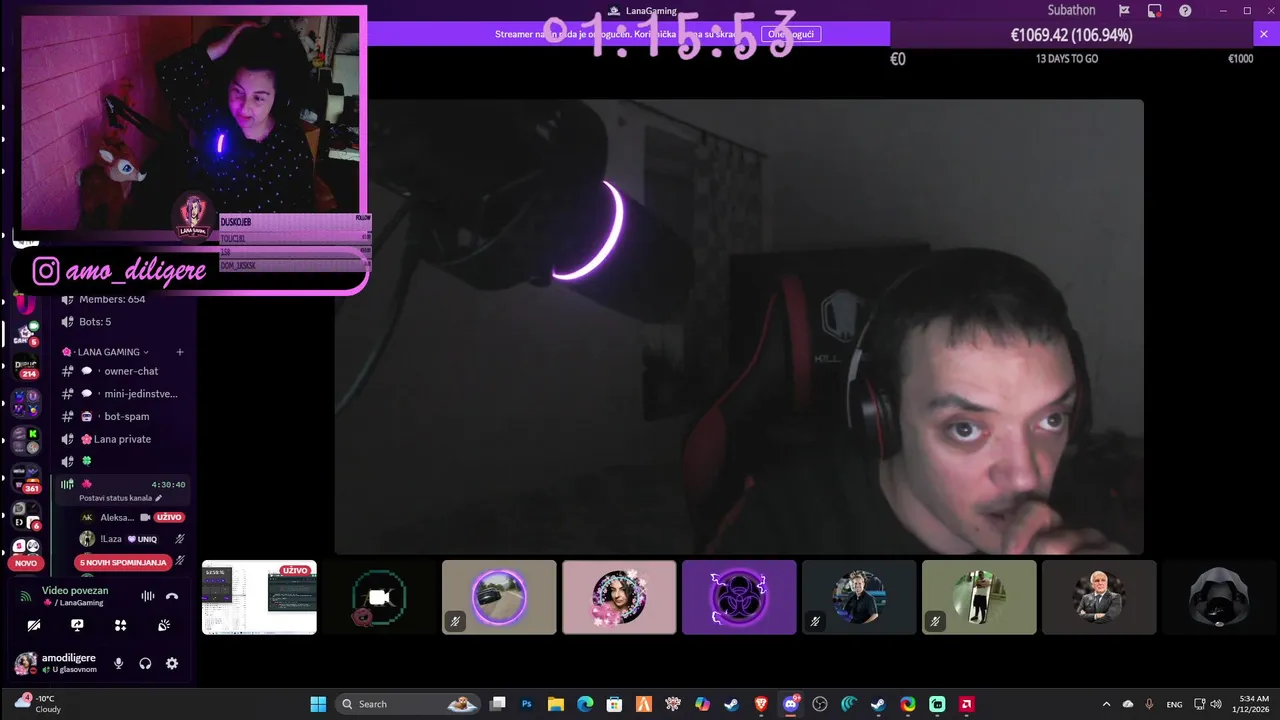This screenshot has height=720, width=1280.
Task: Open mini-jedinstve... text channel
Action: [122, 394]
